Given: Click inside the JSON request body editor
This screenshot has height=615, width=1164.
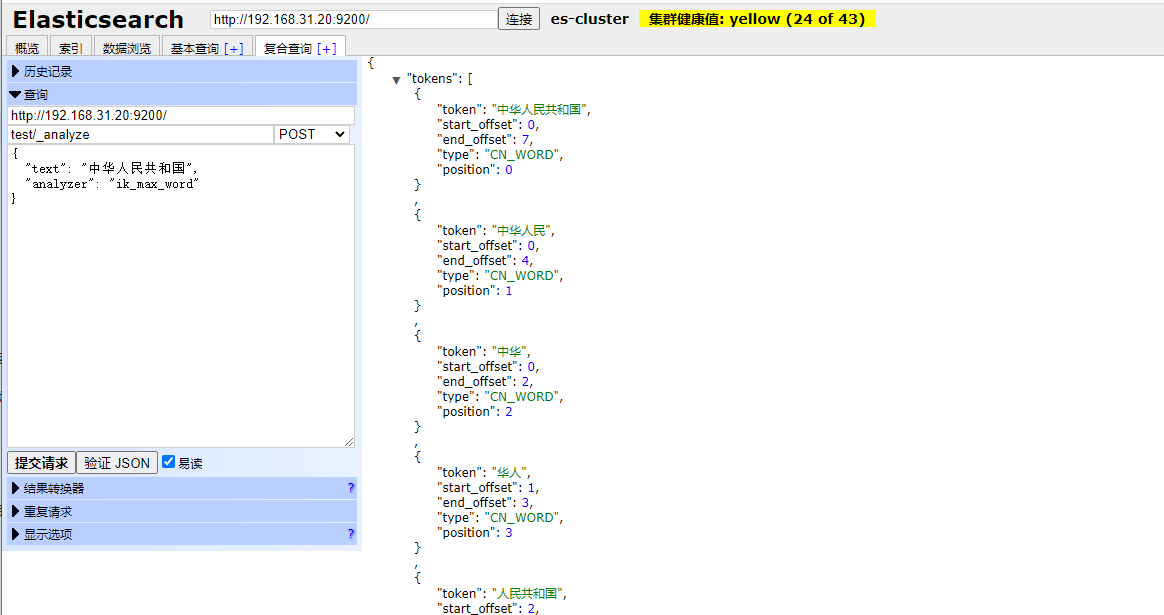Looking at the screenshot, I should coord(180,300).
